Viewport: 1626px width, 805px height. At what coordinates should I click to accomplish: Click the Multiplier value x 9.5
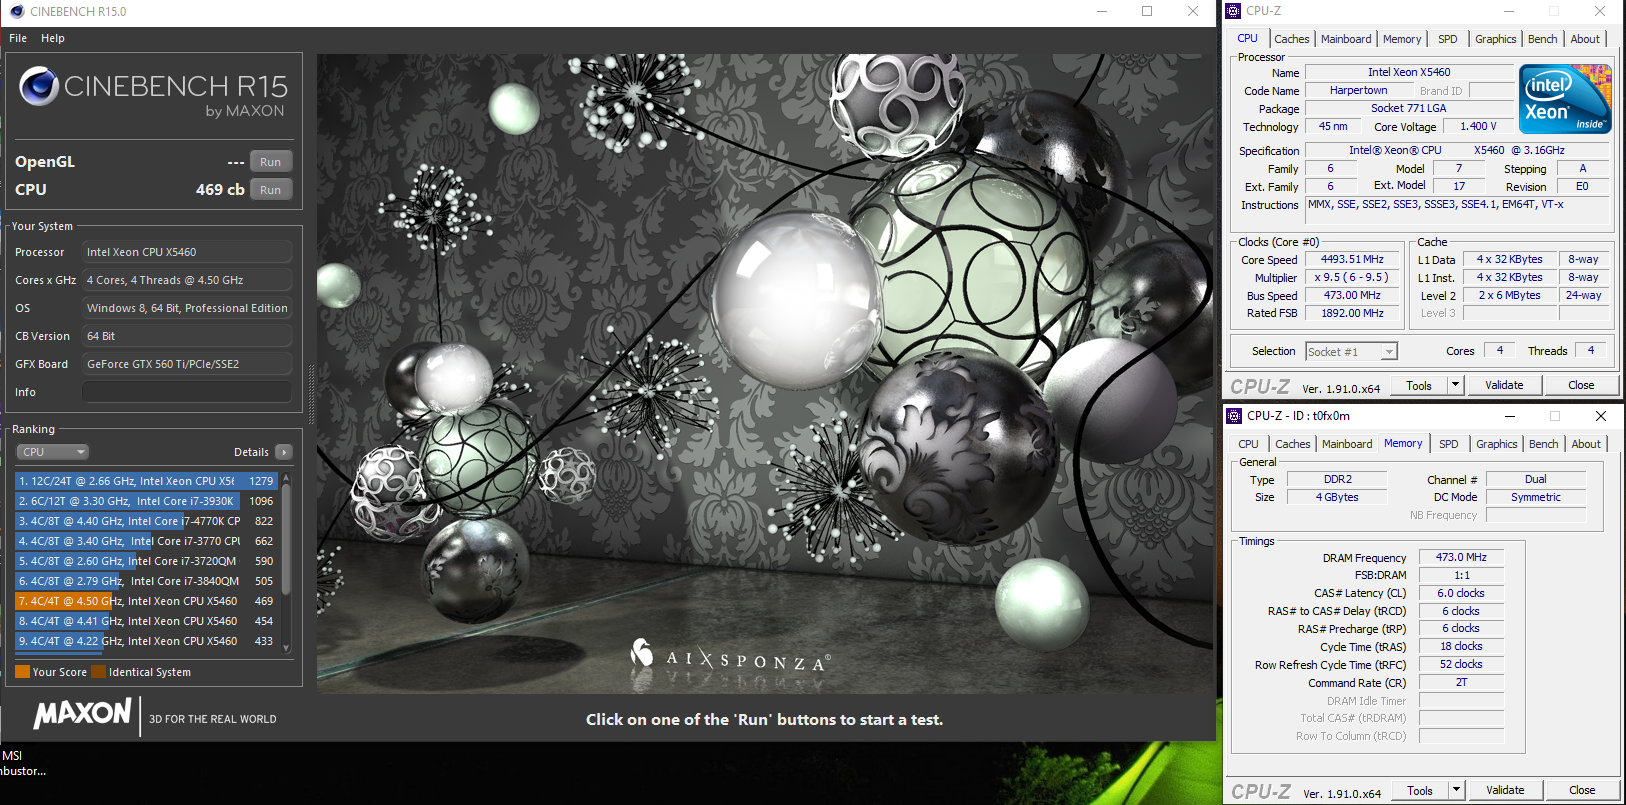click(x=1352, y=277)
